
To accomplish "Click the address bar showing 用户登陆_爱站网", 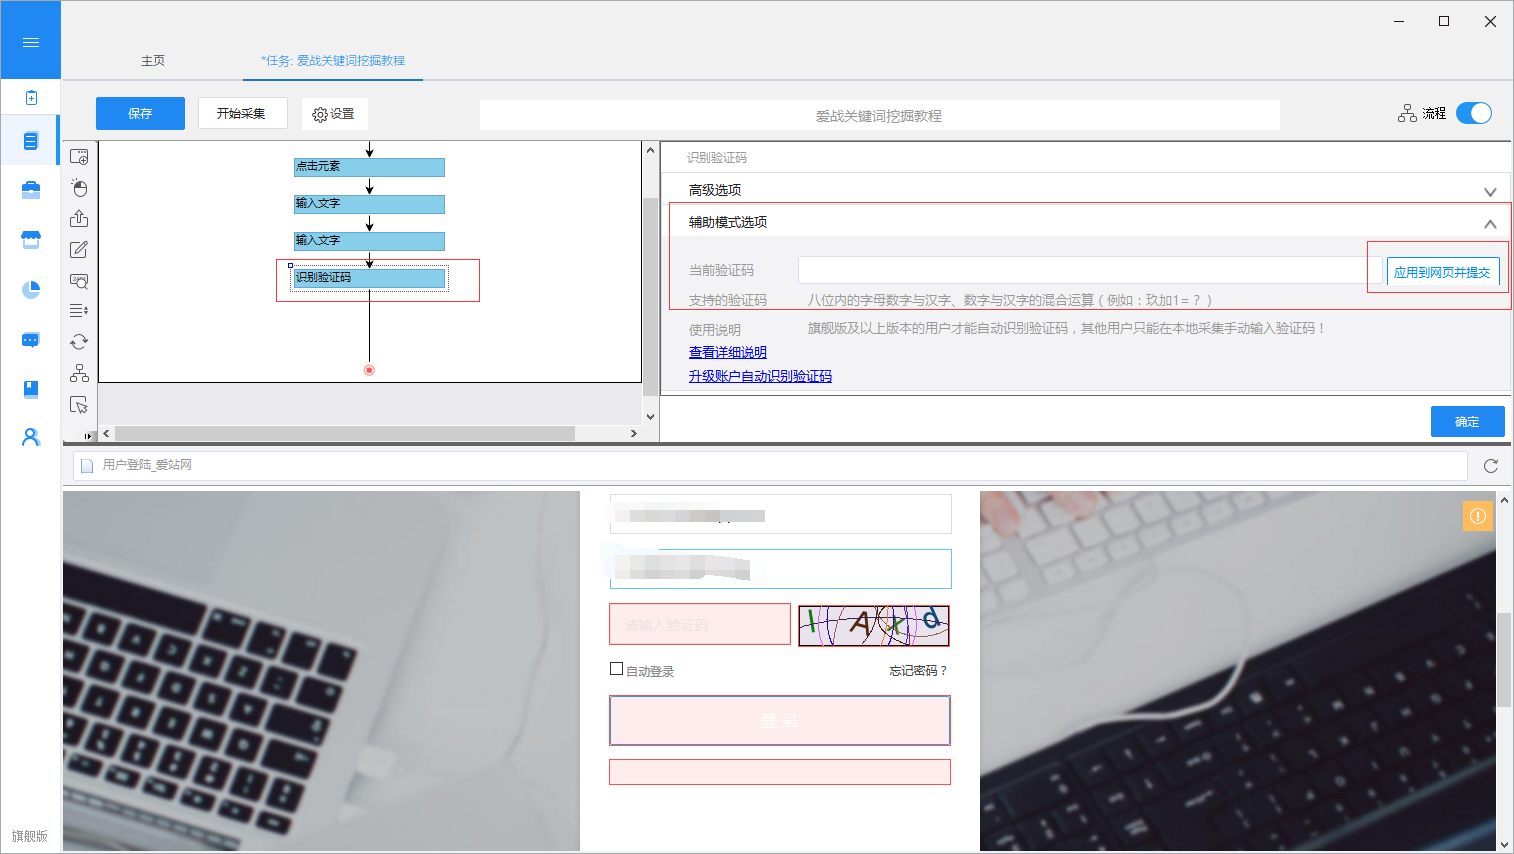I will pos(770,466).
